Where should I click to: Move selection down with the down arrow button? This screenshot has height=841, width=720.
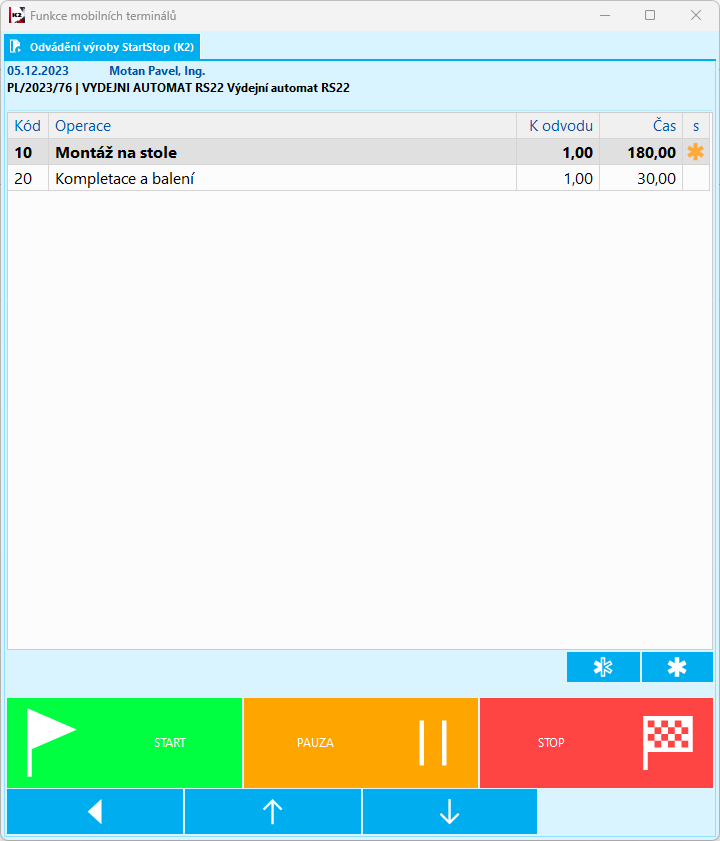(x=450, y=812)
